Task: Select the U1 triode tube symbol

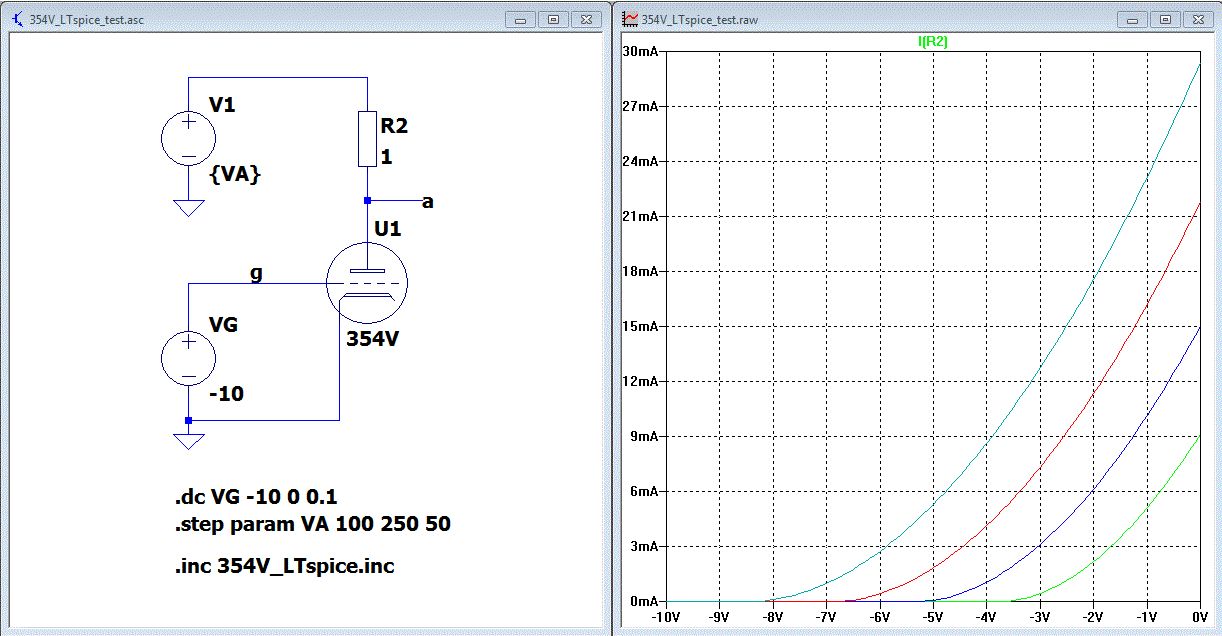Action: click(366, 283)
